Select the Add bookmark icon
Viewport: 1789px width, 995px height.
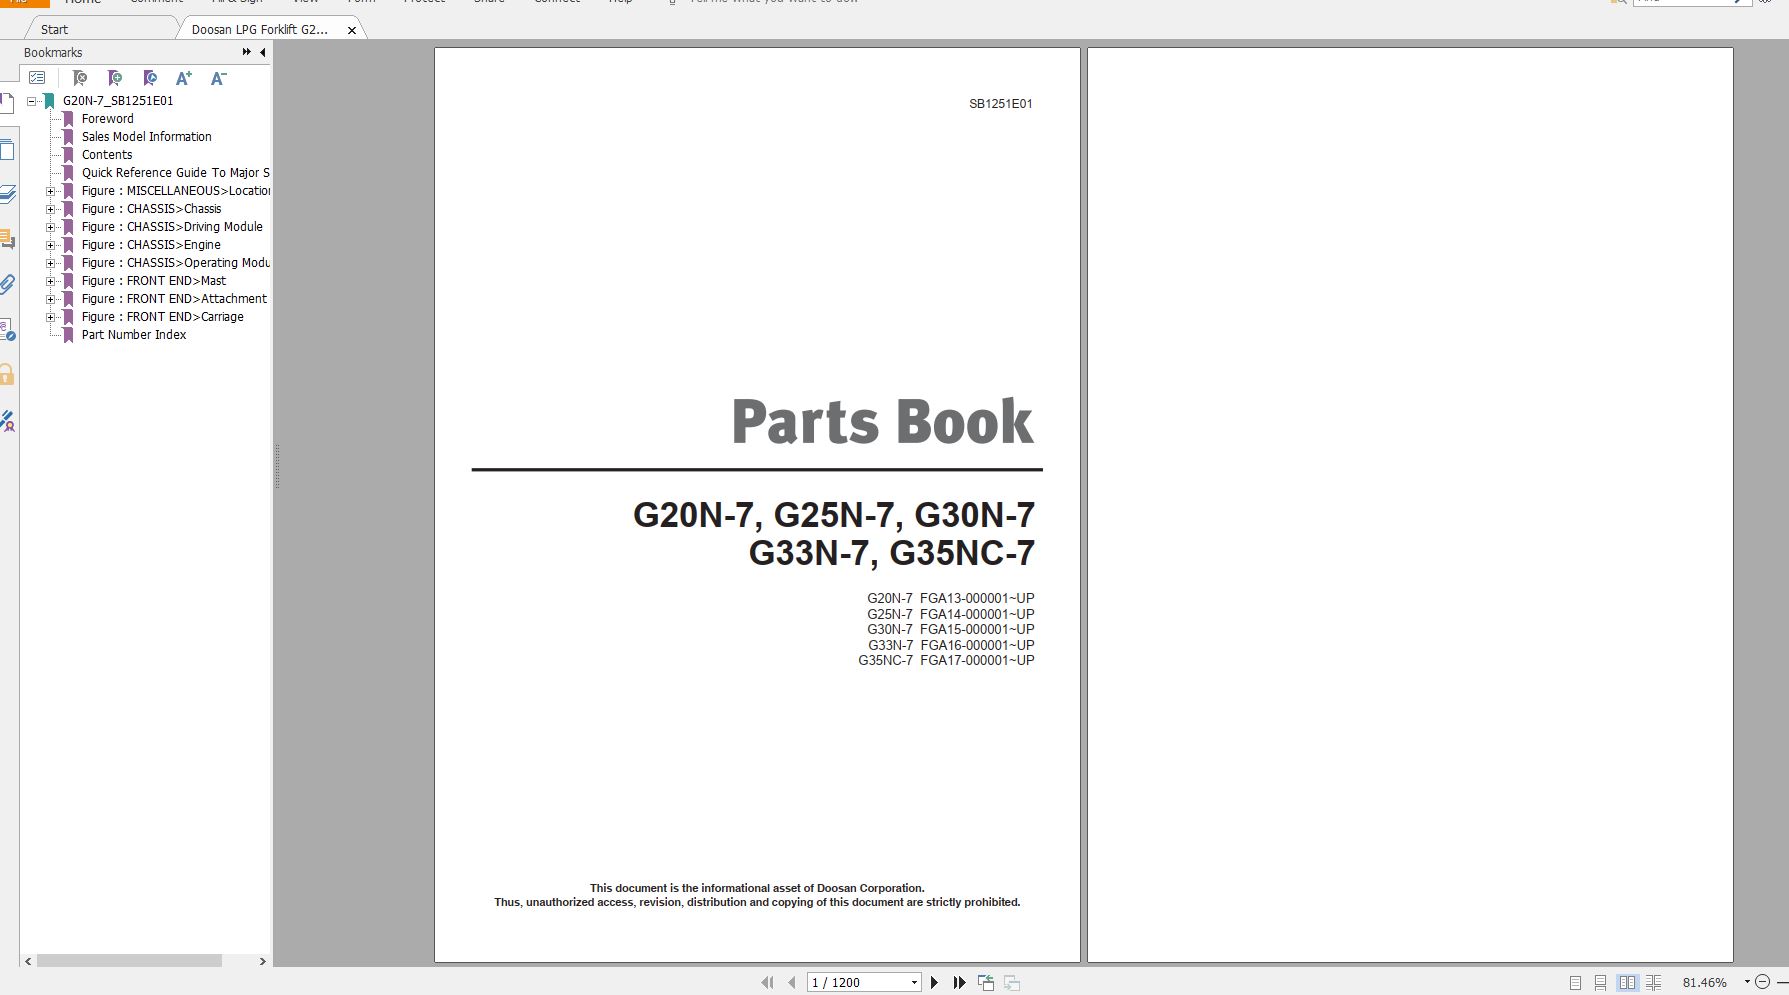pos(115,78)
